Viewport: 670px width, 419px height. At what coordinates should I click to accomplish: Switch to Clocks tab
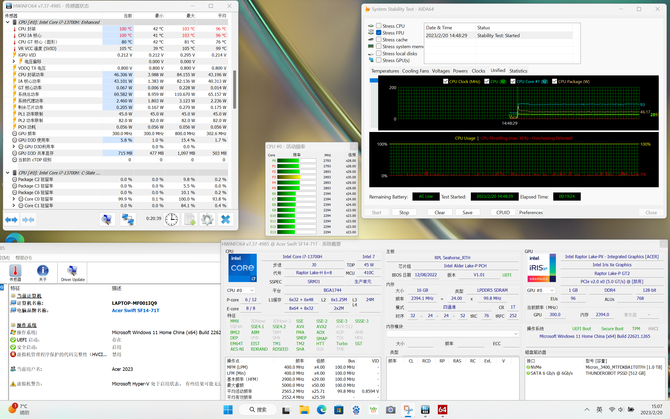(x=478, y=71)
